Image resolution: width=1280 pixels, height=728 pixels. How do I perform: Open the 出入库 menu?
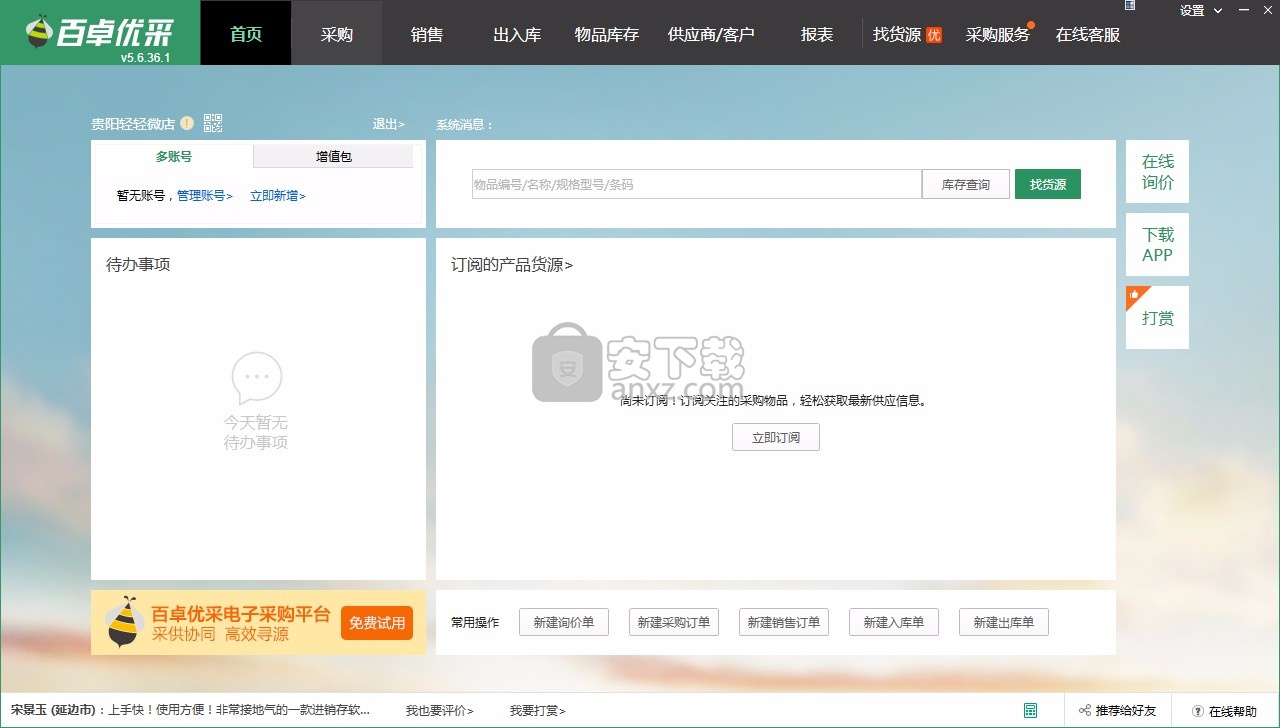pos(517,33)
